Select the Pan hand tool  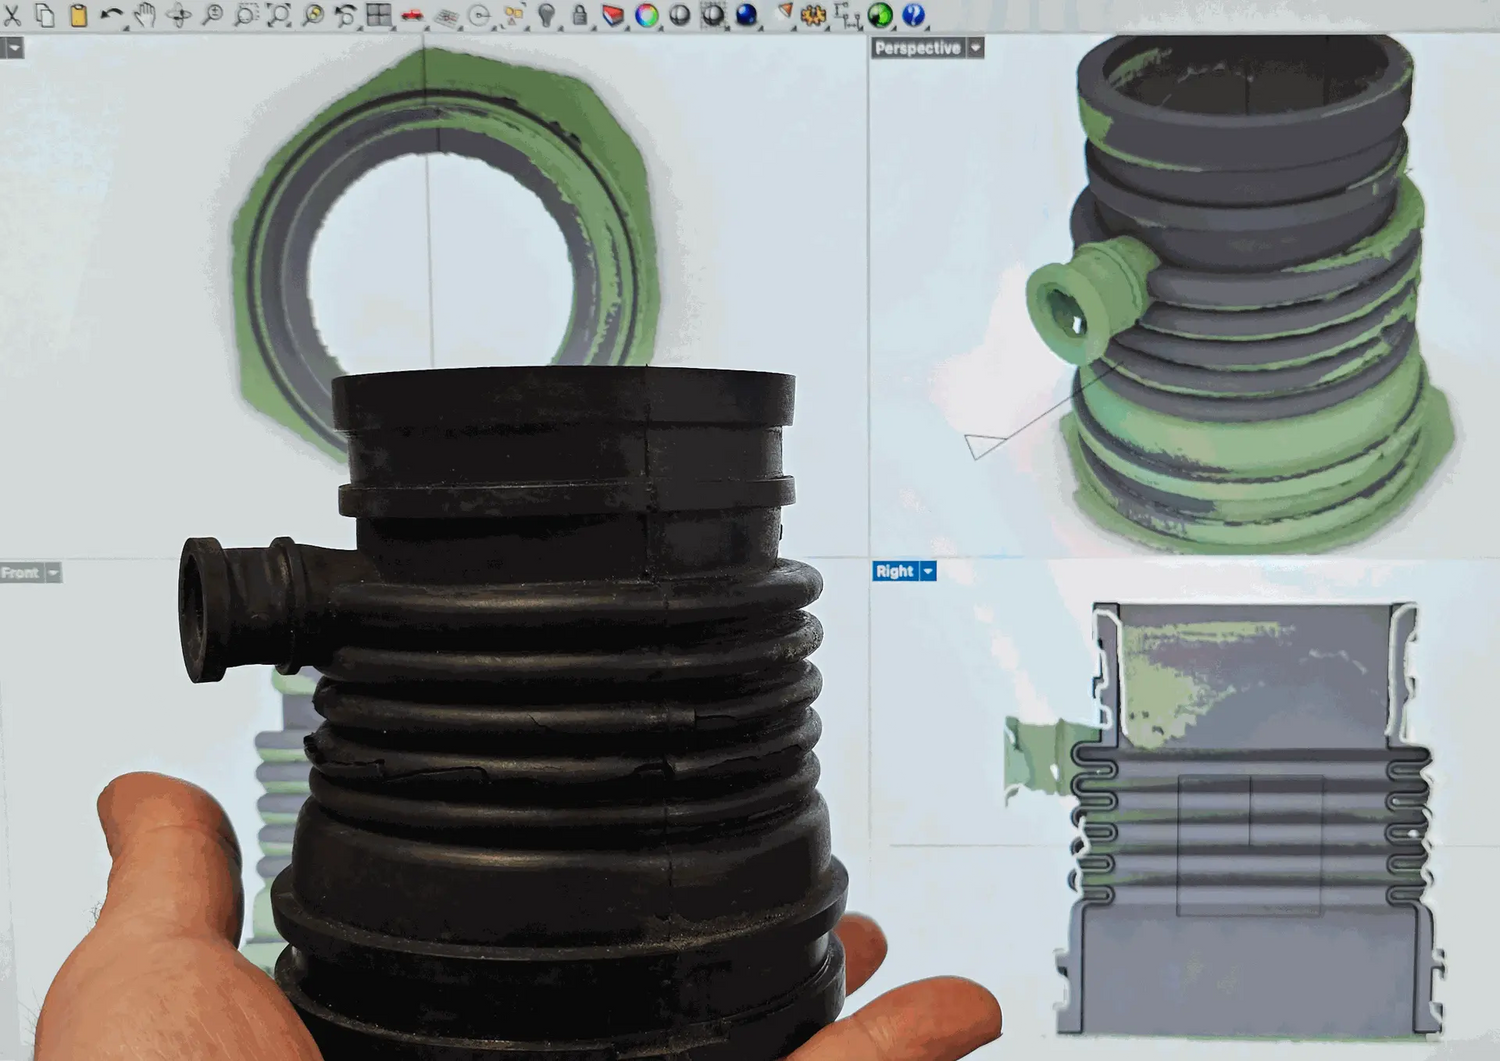(x=145, y=14)
